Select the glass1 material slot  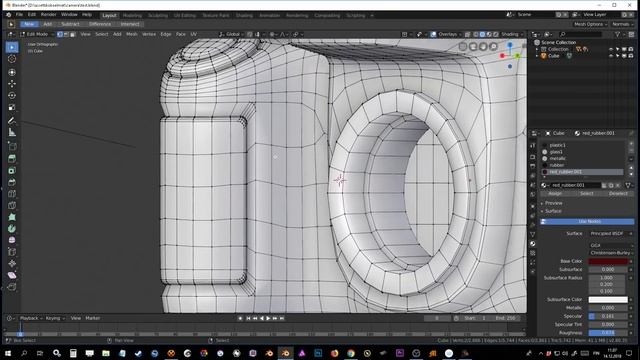pos(582,152)
